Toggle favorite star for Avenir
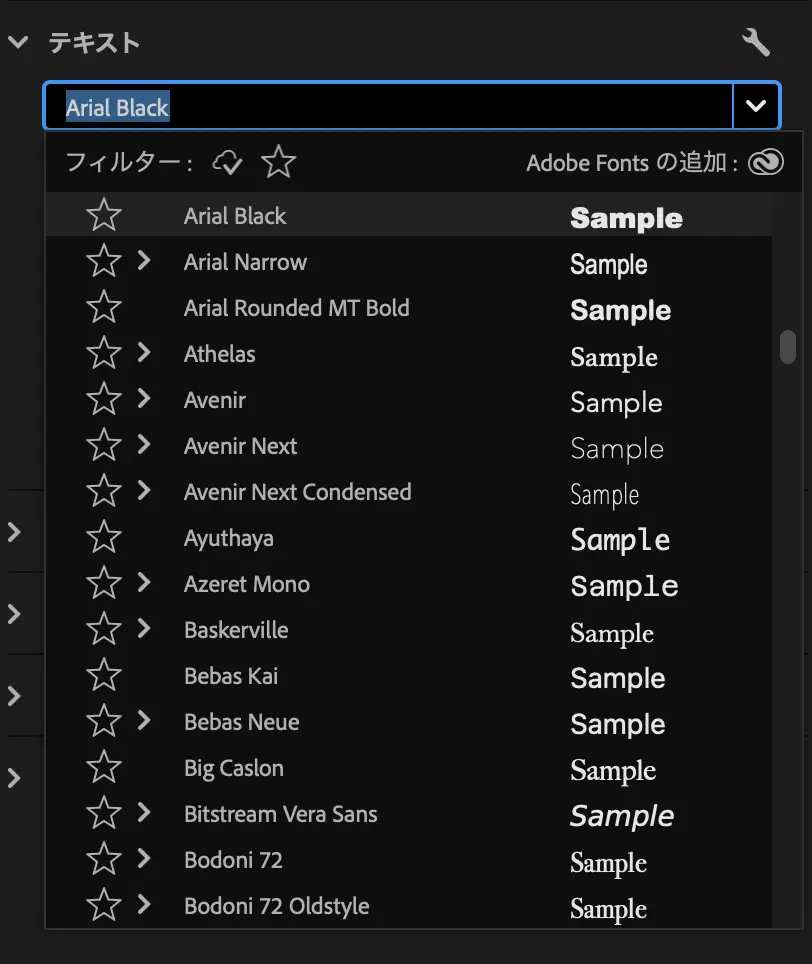The height and width of the screenshot is (964, 812). point(104,399)
